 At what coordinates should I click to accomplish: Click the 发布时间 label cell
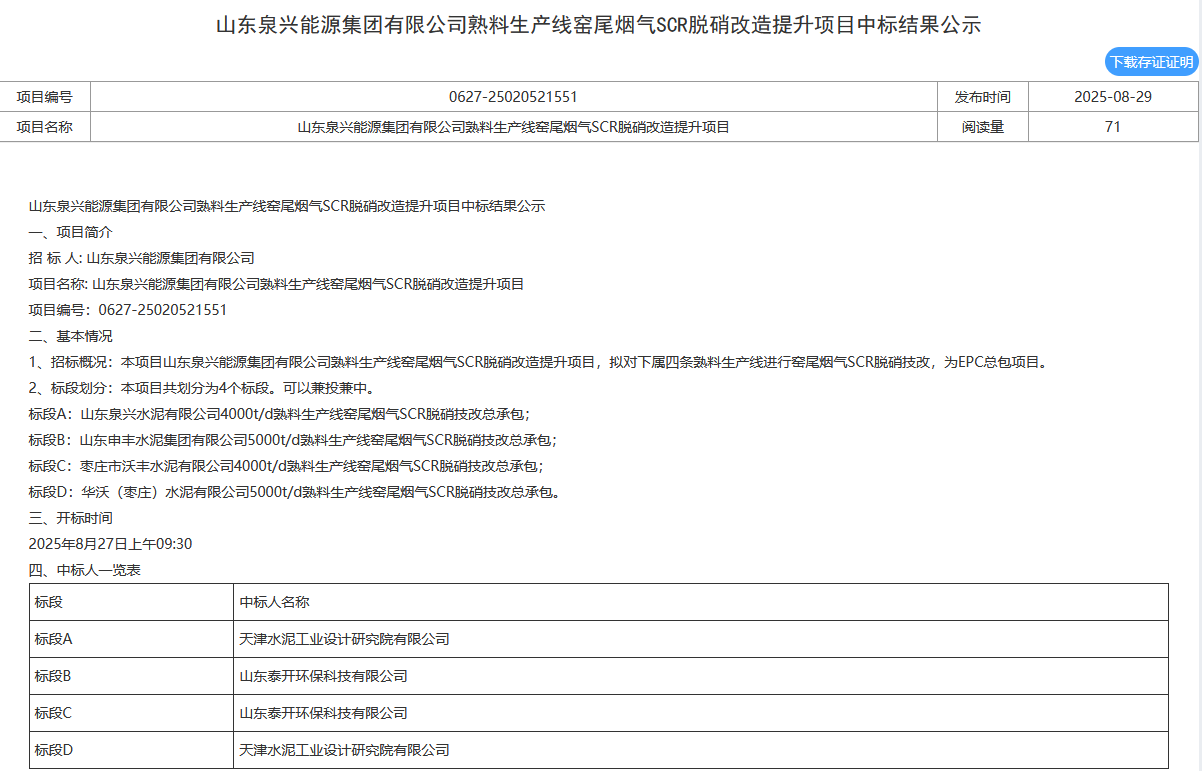tap(982, 97)
